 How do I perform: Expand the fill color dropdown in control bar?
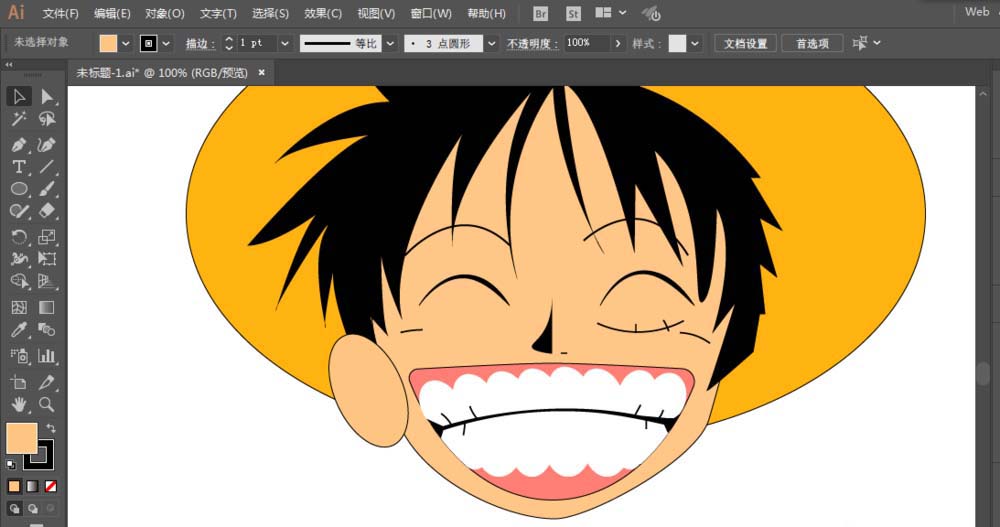pyautogui.click(x=126, y=43)
